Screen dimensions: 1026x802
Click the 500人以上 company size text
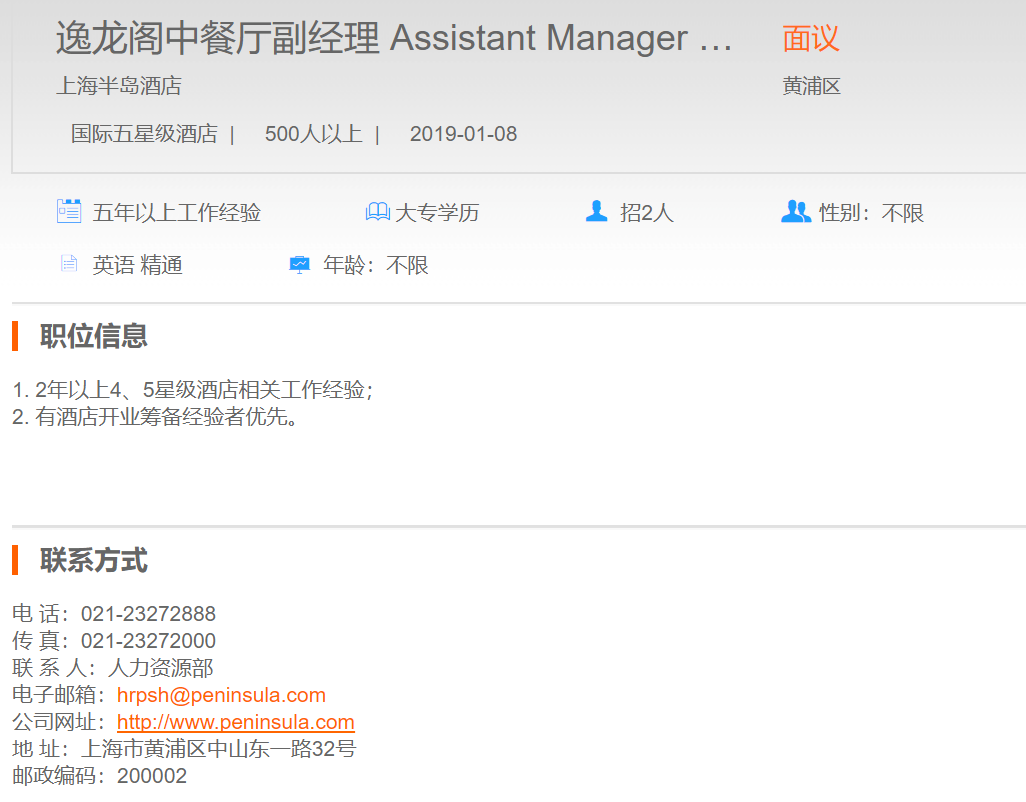click(313, 134)
